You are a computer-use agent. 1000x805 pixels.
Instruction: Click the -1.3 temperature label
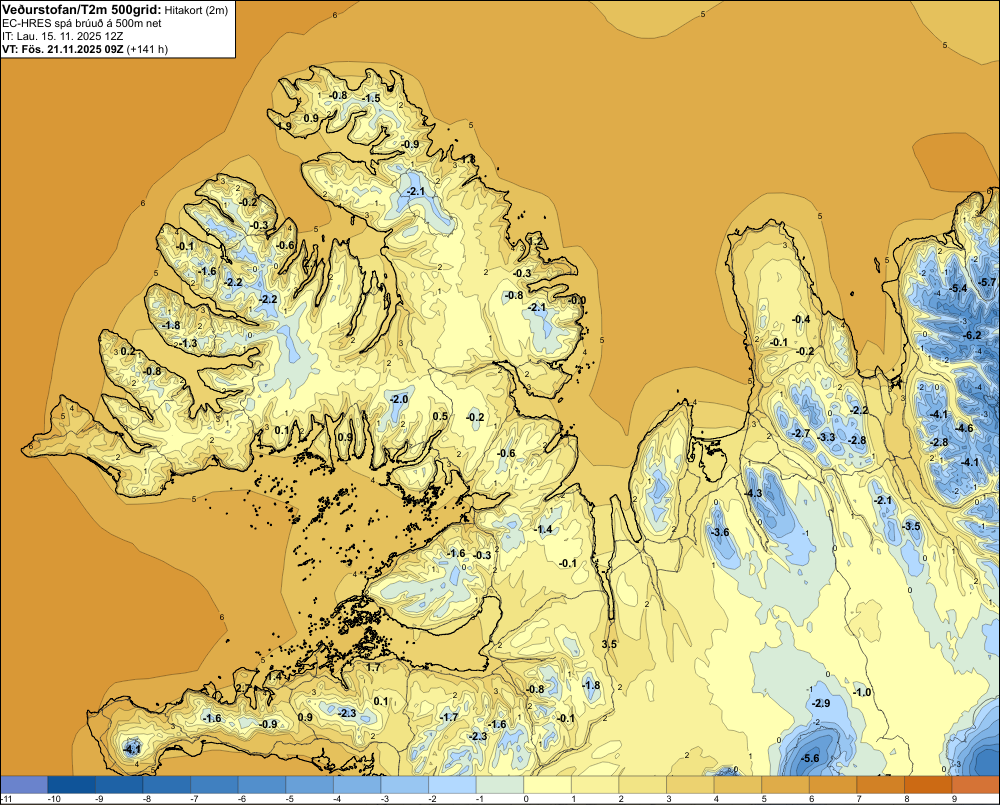pos(188,343)
